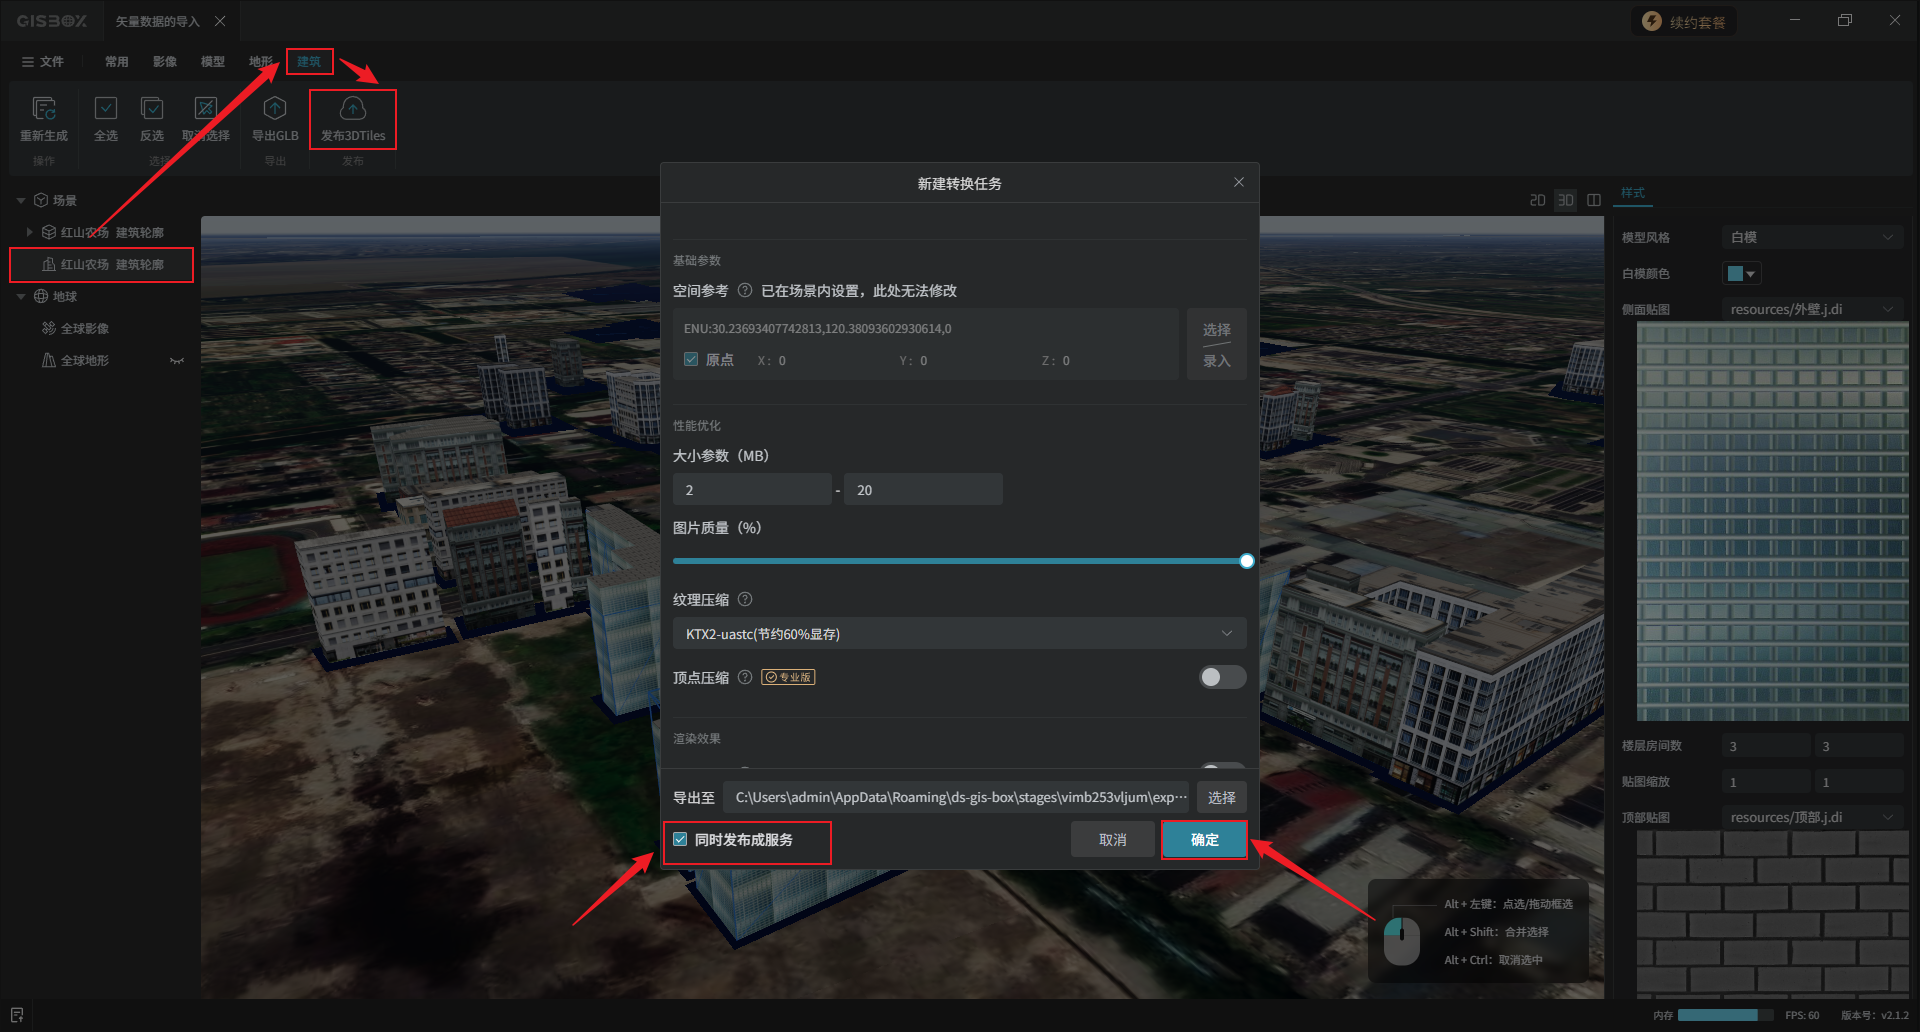Viewport: 1920px width, 1032px height.
Task: Collapse the 场景 tree node
Action: coord(21,201)
